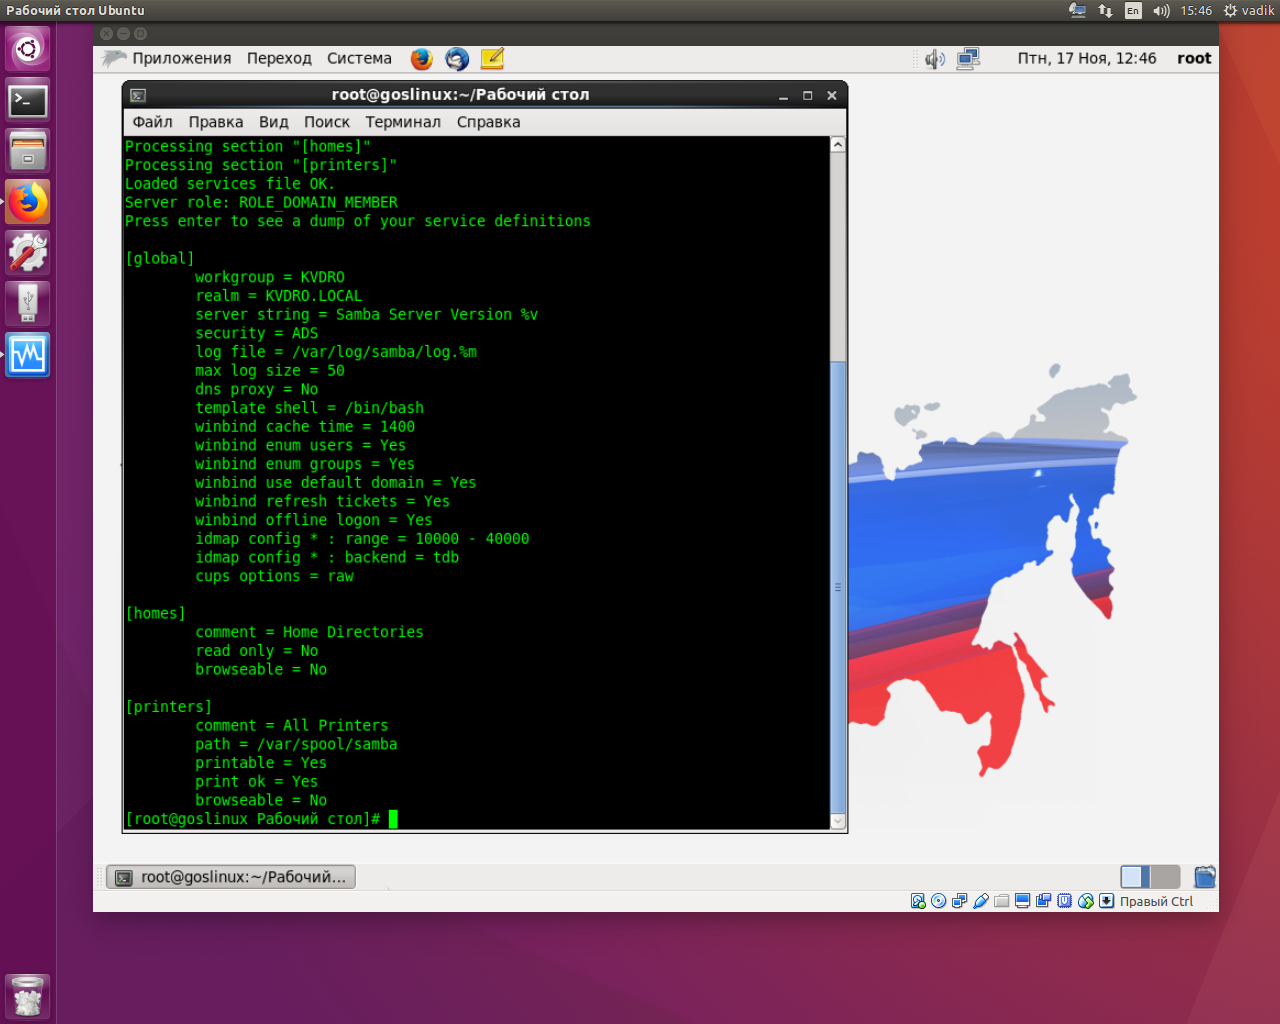Select root@goslinux taskbar window button
This screenshot has width=1280, height=1024.
tap(232, 877)
